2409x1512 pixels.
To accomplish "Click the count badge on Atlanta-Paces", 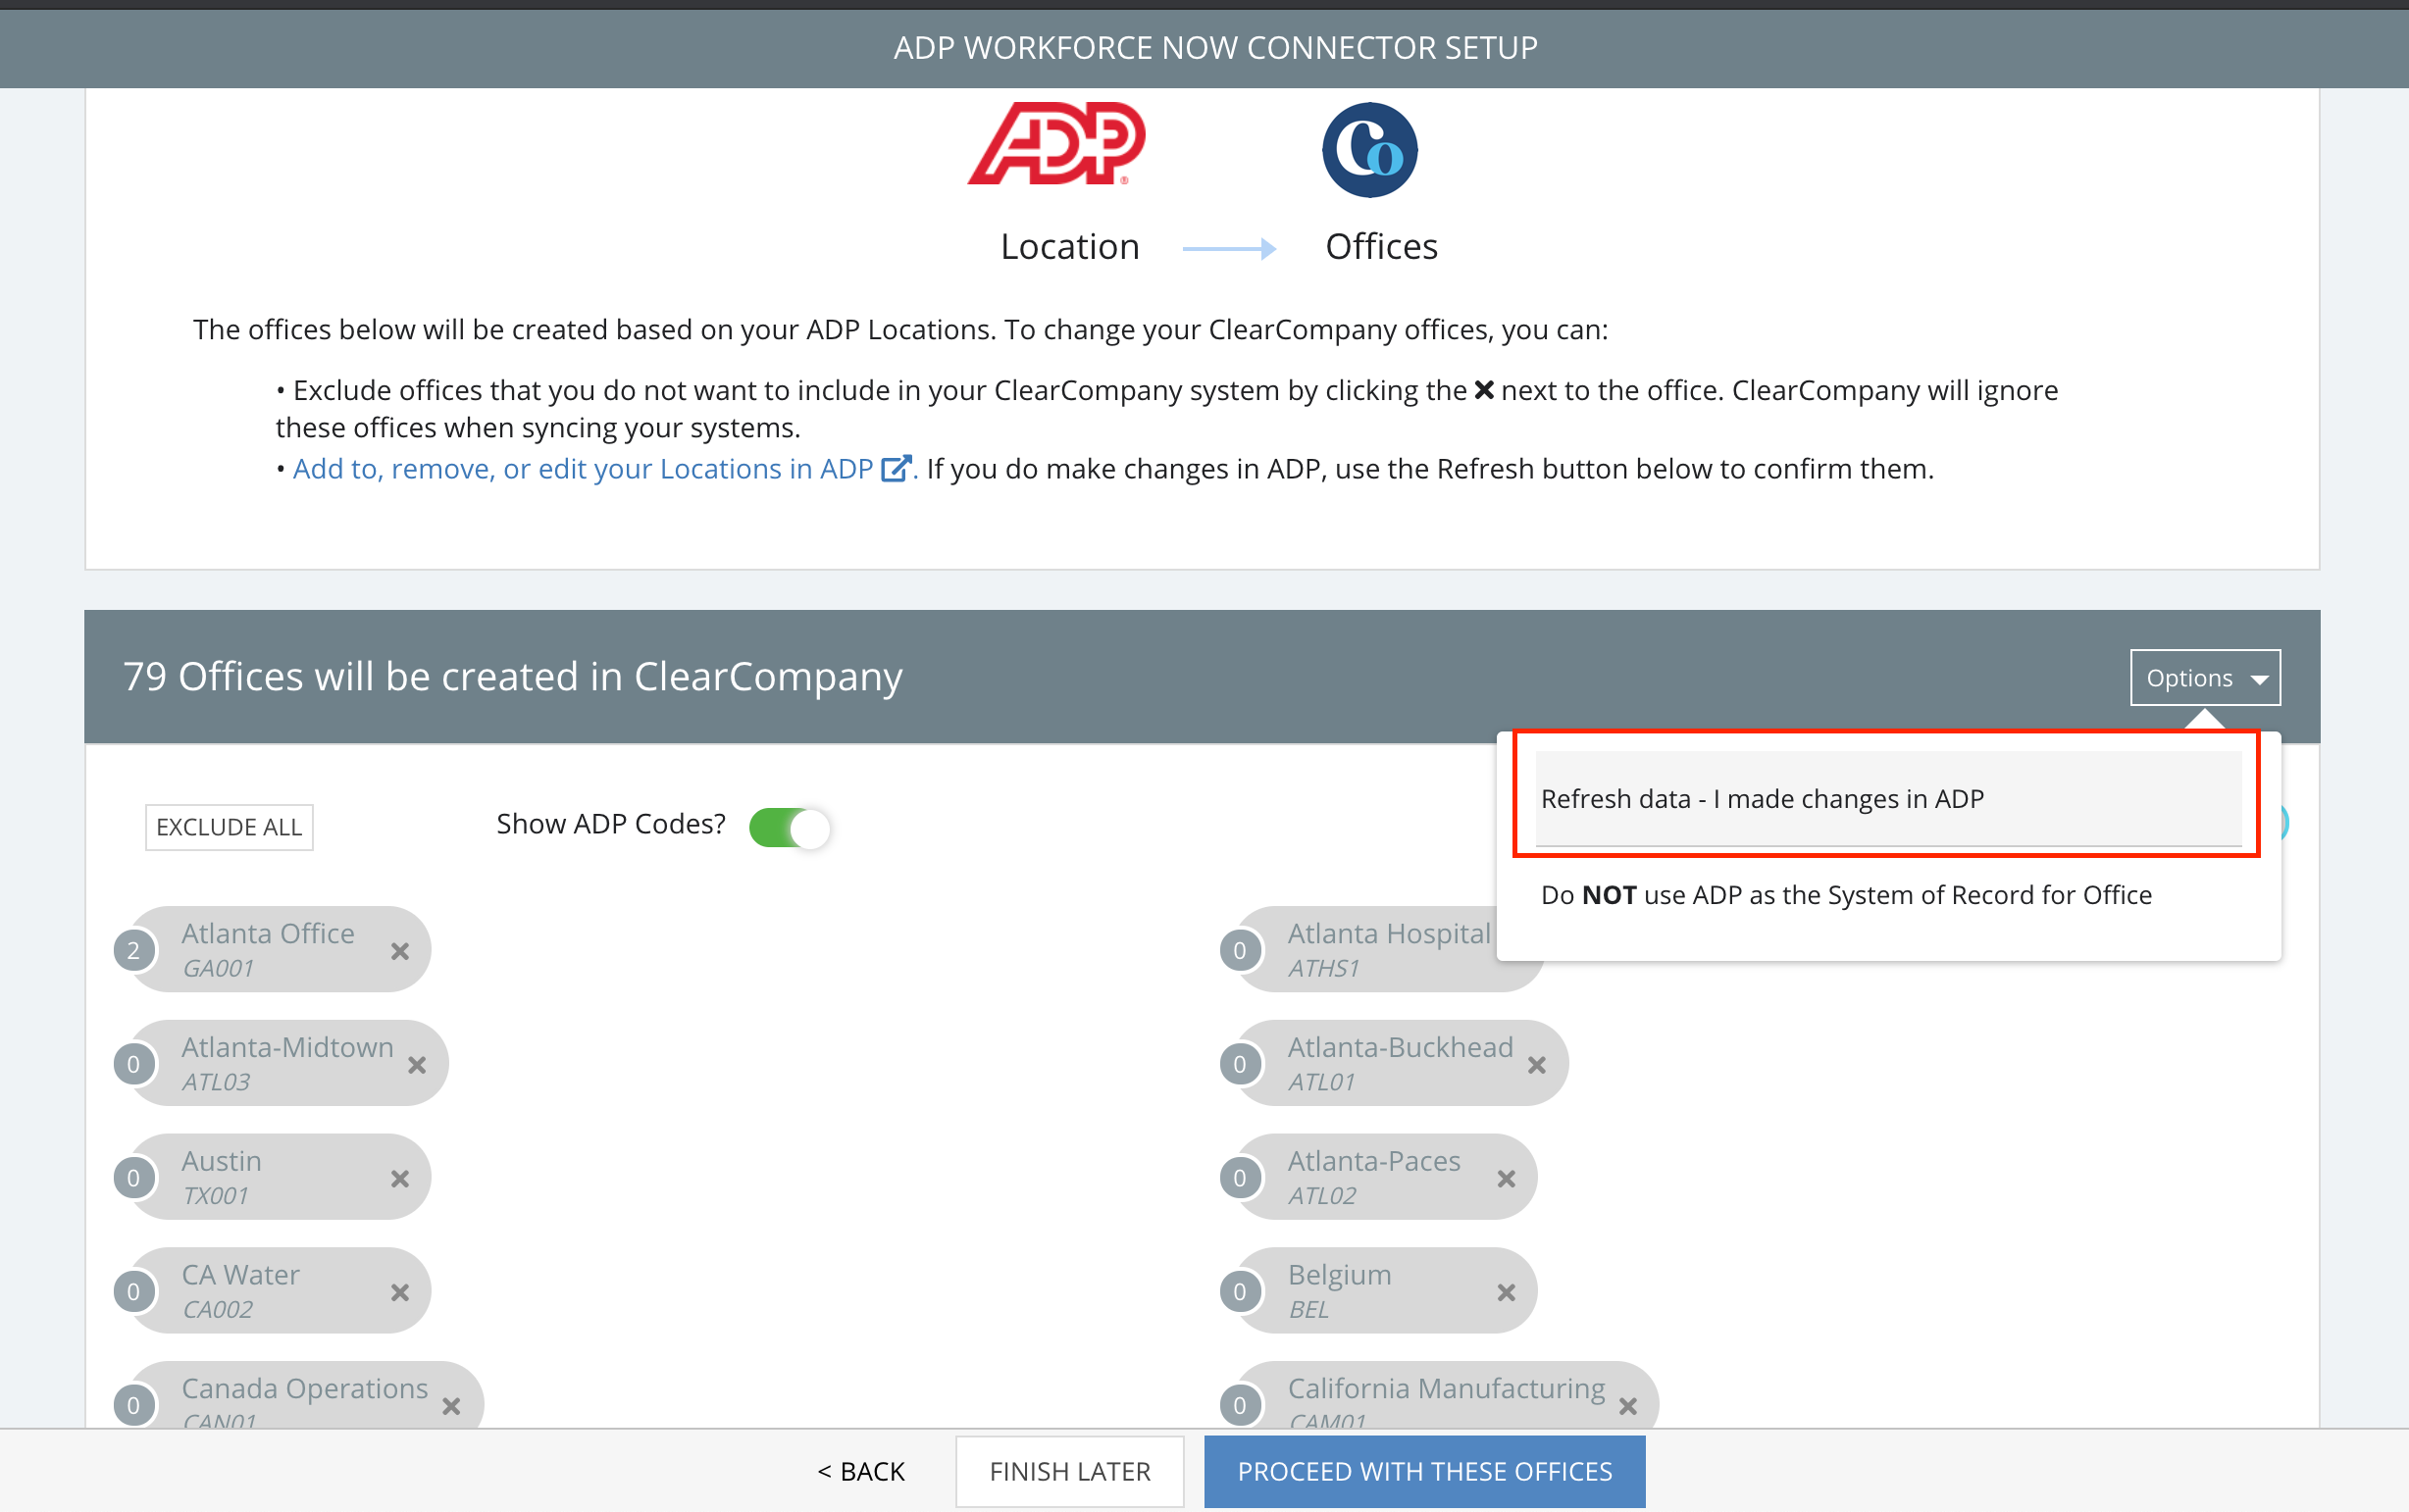I will [x=1240, y=1178].
